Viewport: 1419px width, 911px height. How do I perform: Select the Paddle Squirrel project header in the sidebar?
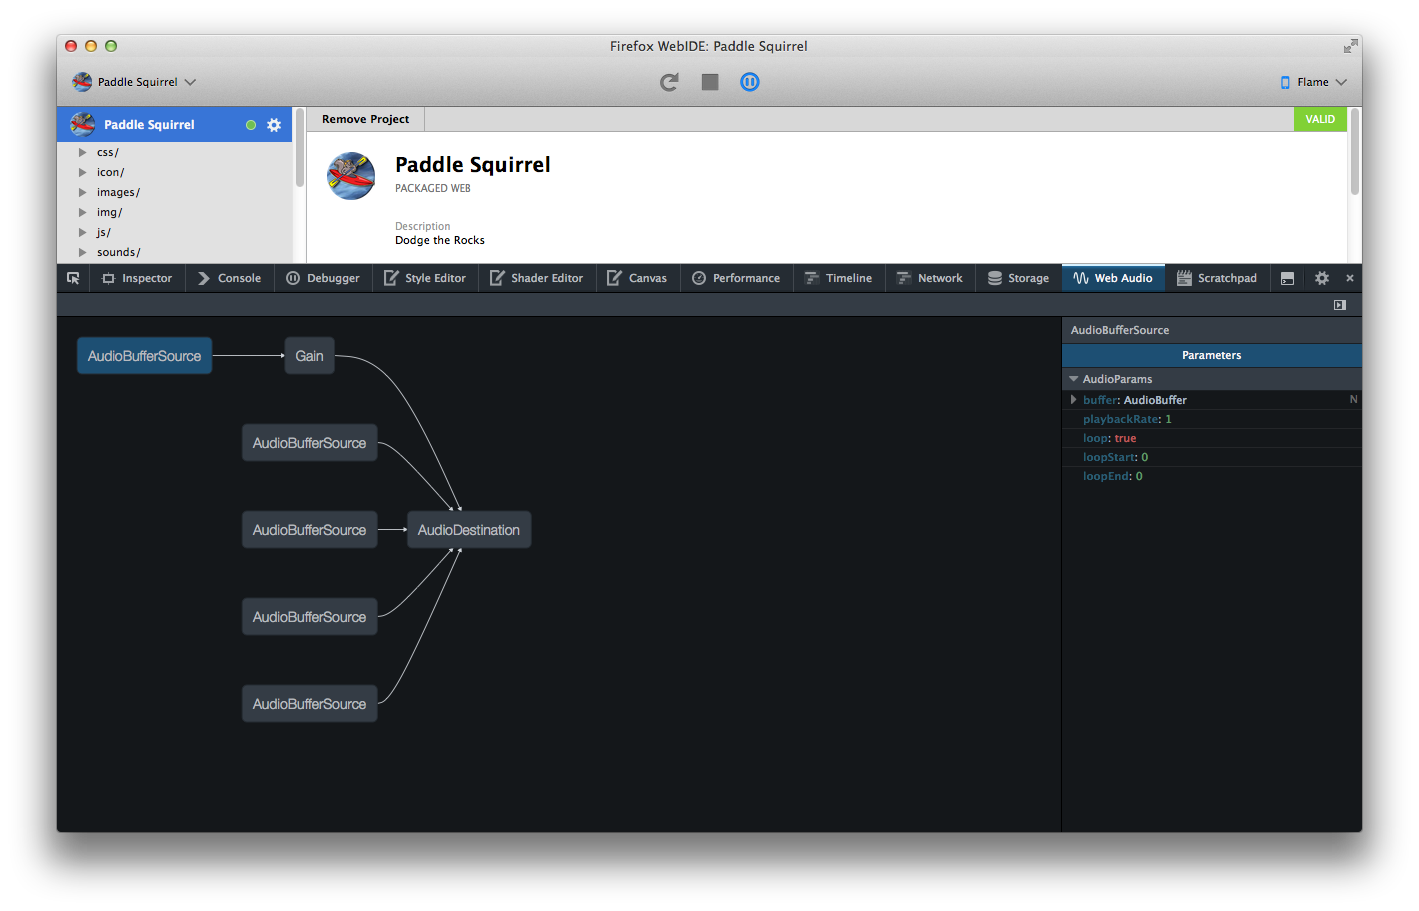(x=175, y=125)
